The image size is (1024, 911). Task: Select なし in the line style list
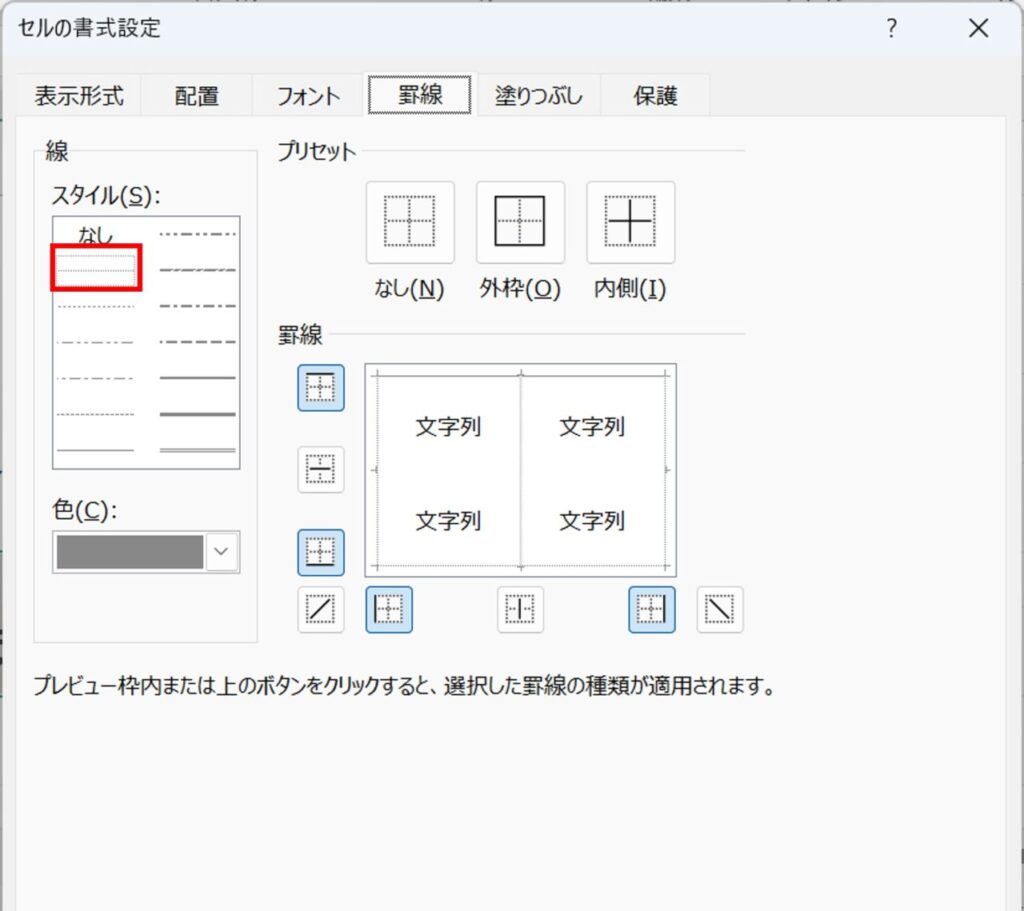click(95, 234)
